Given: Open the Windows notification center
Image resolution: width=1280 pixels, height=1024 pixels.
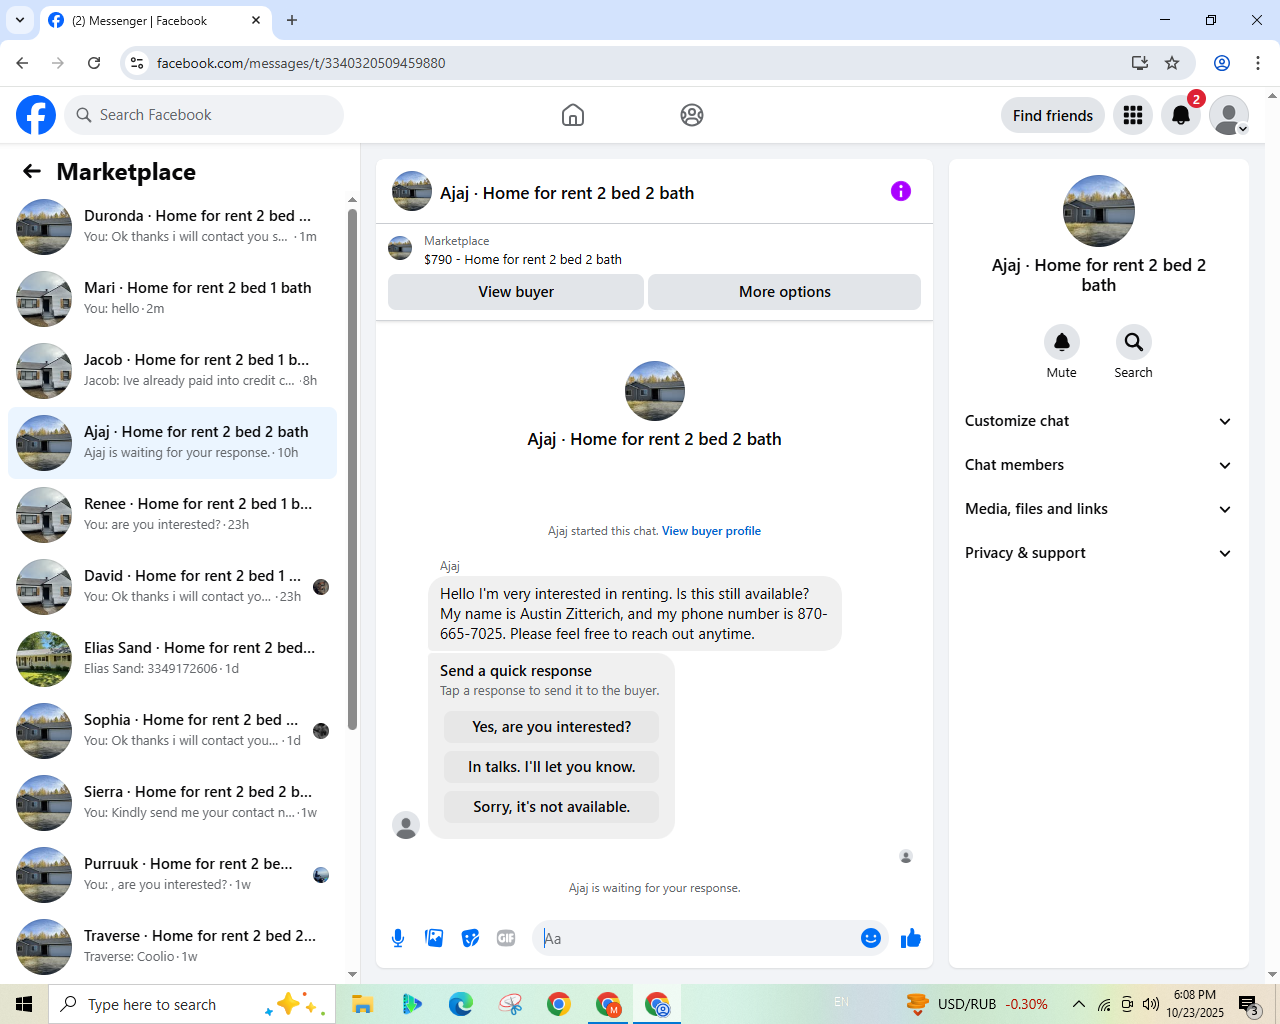Looking at the screenshot, I should tap(1249, 1004).
